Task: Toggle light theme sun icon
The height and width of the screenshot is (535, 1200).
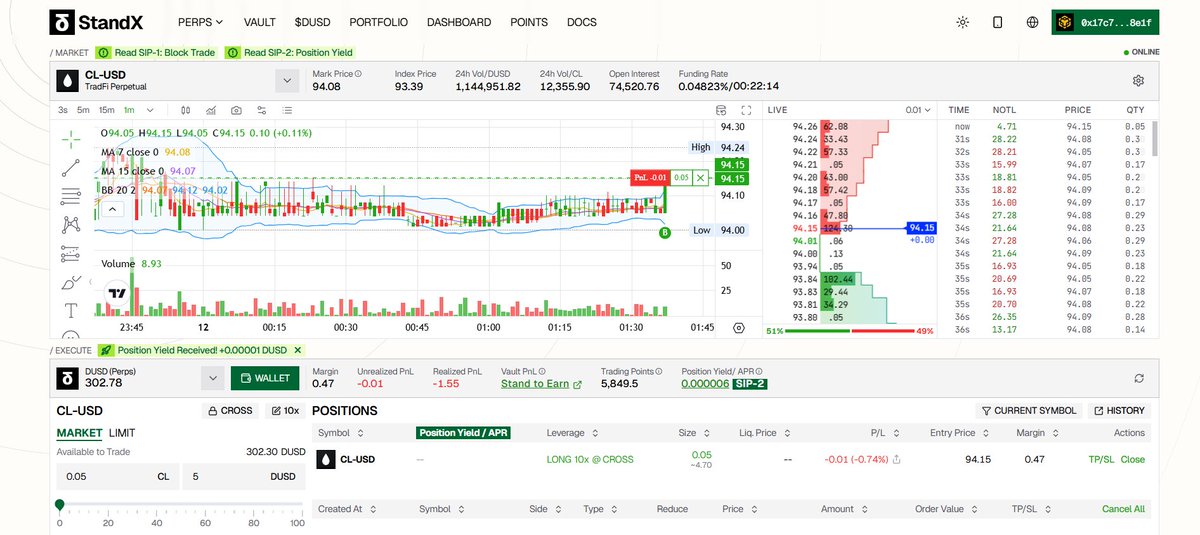Action: 962,22
